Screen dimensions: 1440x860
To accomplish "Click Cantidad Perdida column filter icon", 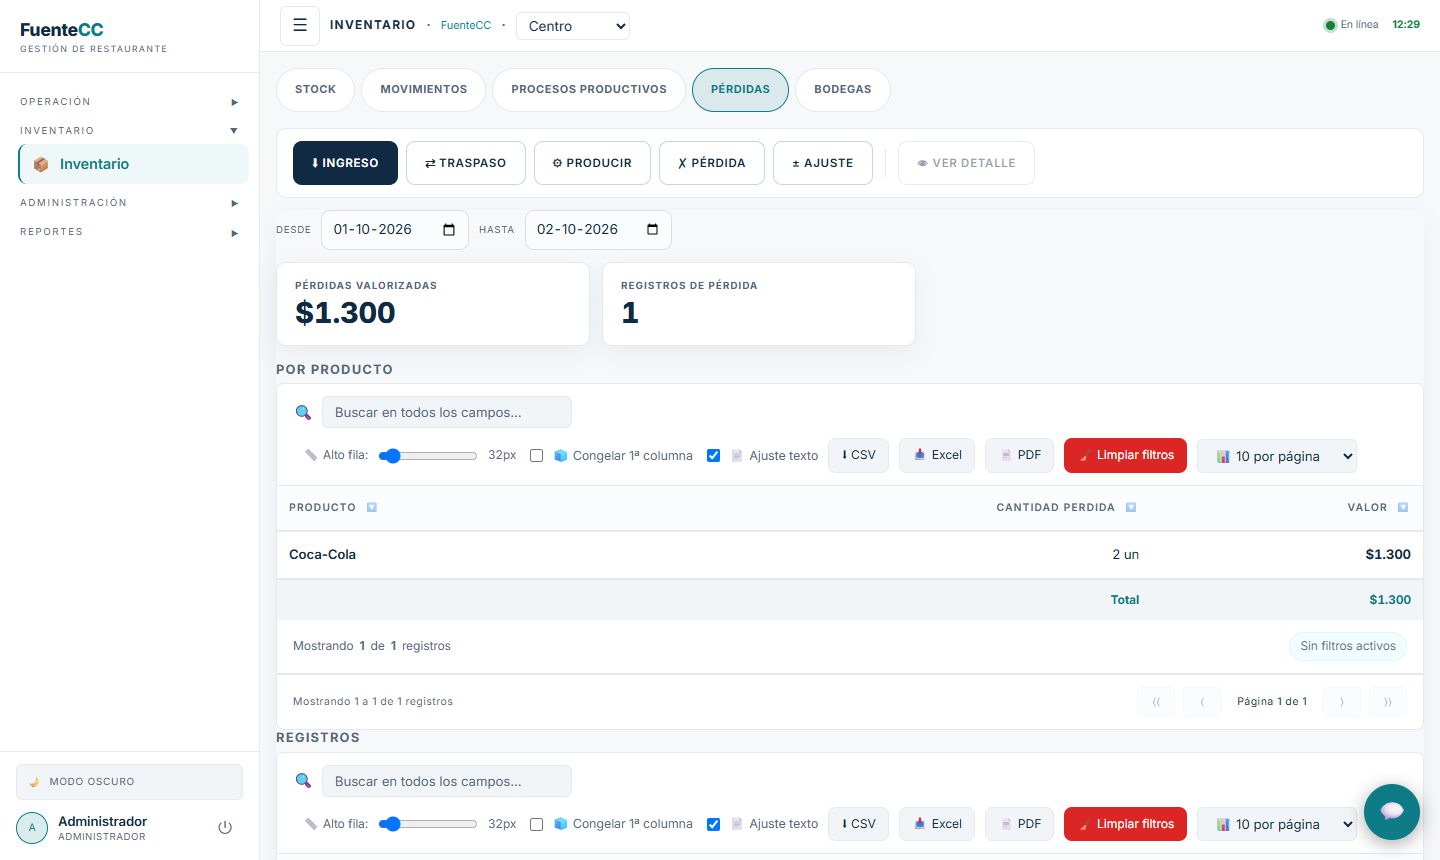I will click(1131, 507).
